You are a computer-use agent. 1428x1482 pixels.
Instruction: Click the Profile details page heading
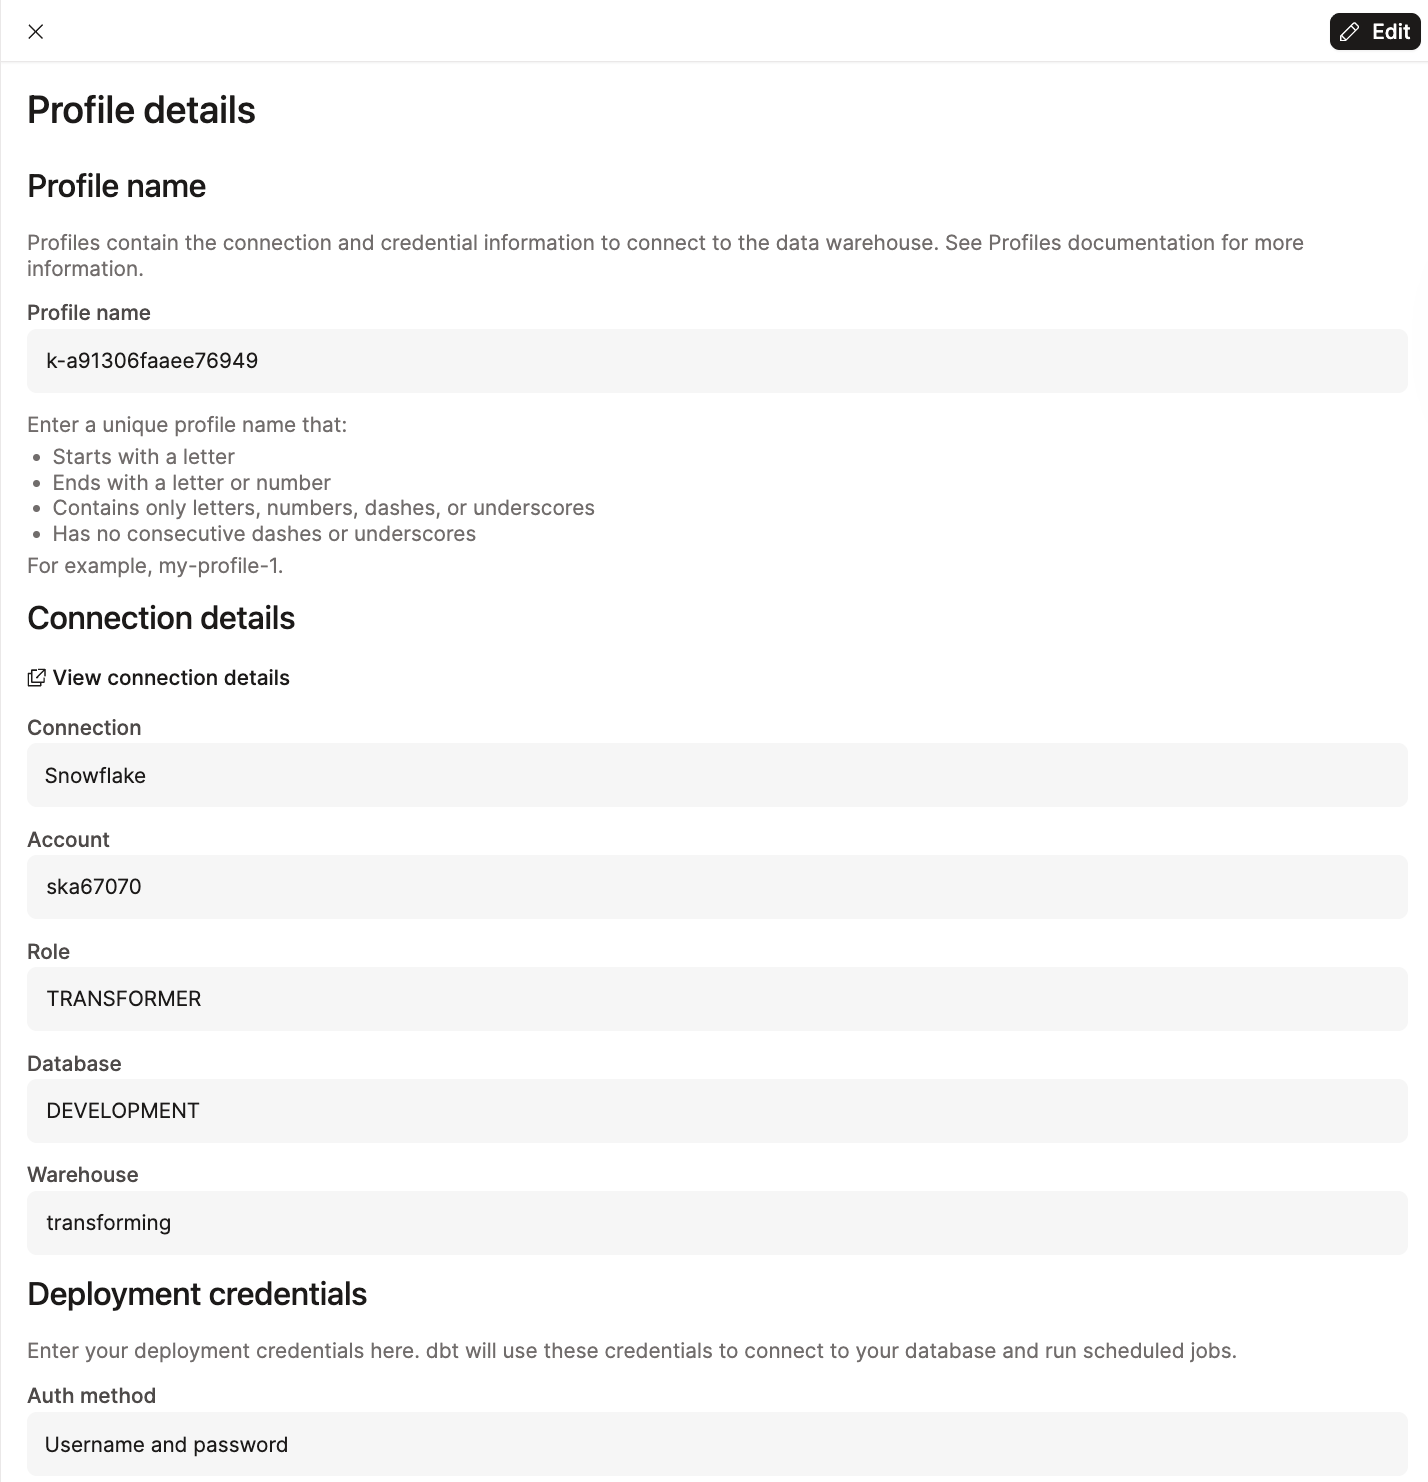[142, 110]
